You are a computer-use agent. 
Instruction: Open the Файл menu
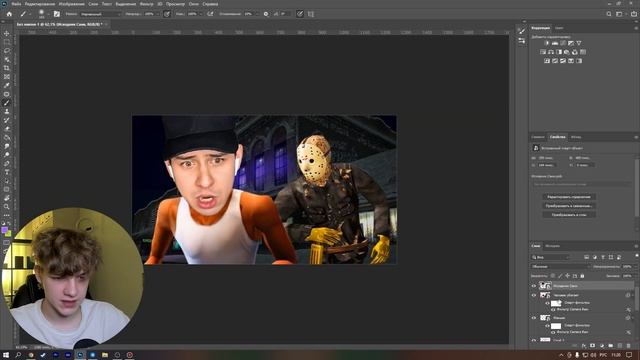(x=16, y=4)
